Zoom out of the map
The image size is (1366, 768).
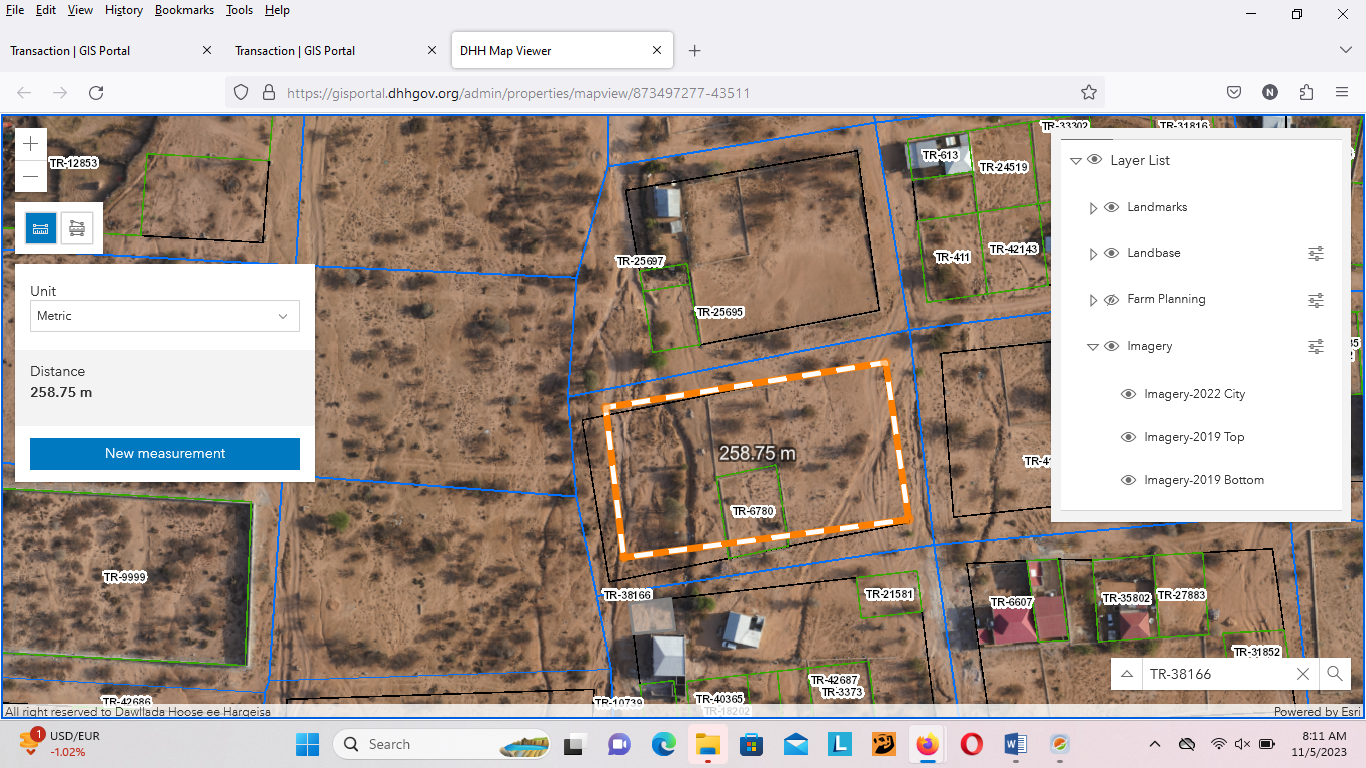(31, 177)
